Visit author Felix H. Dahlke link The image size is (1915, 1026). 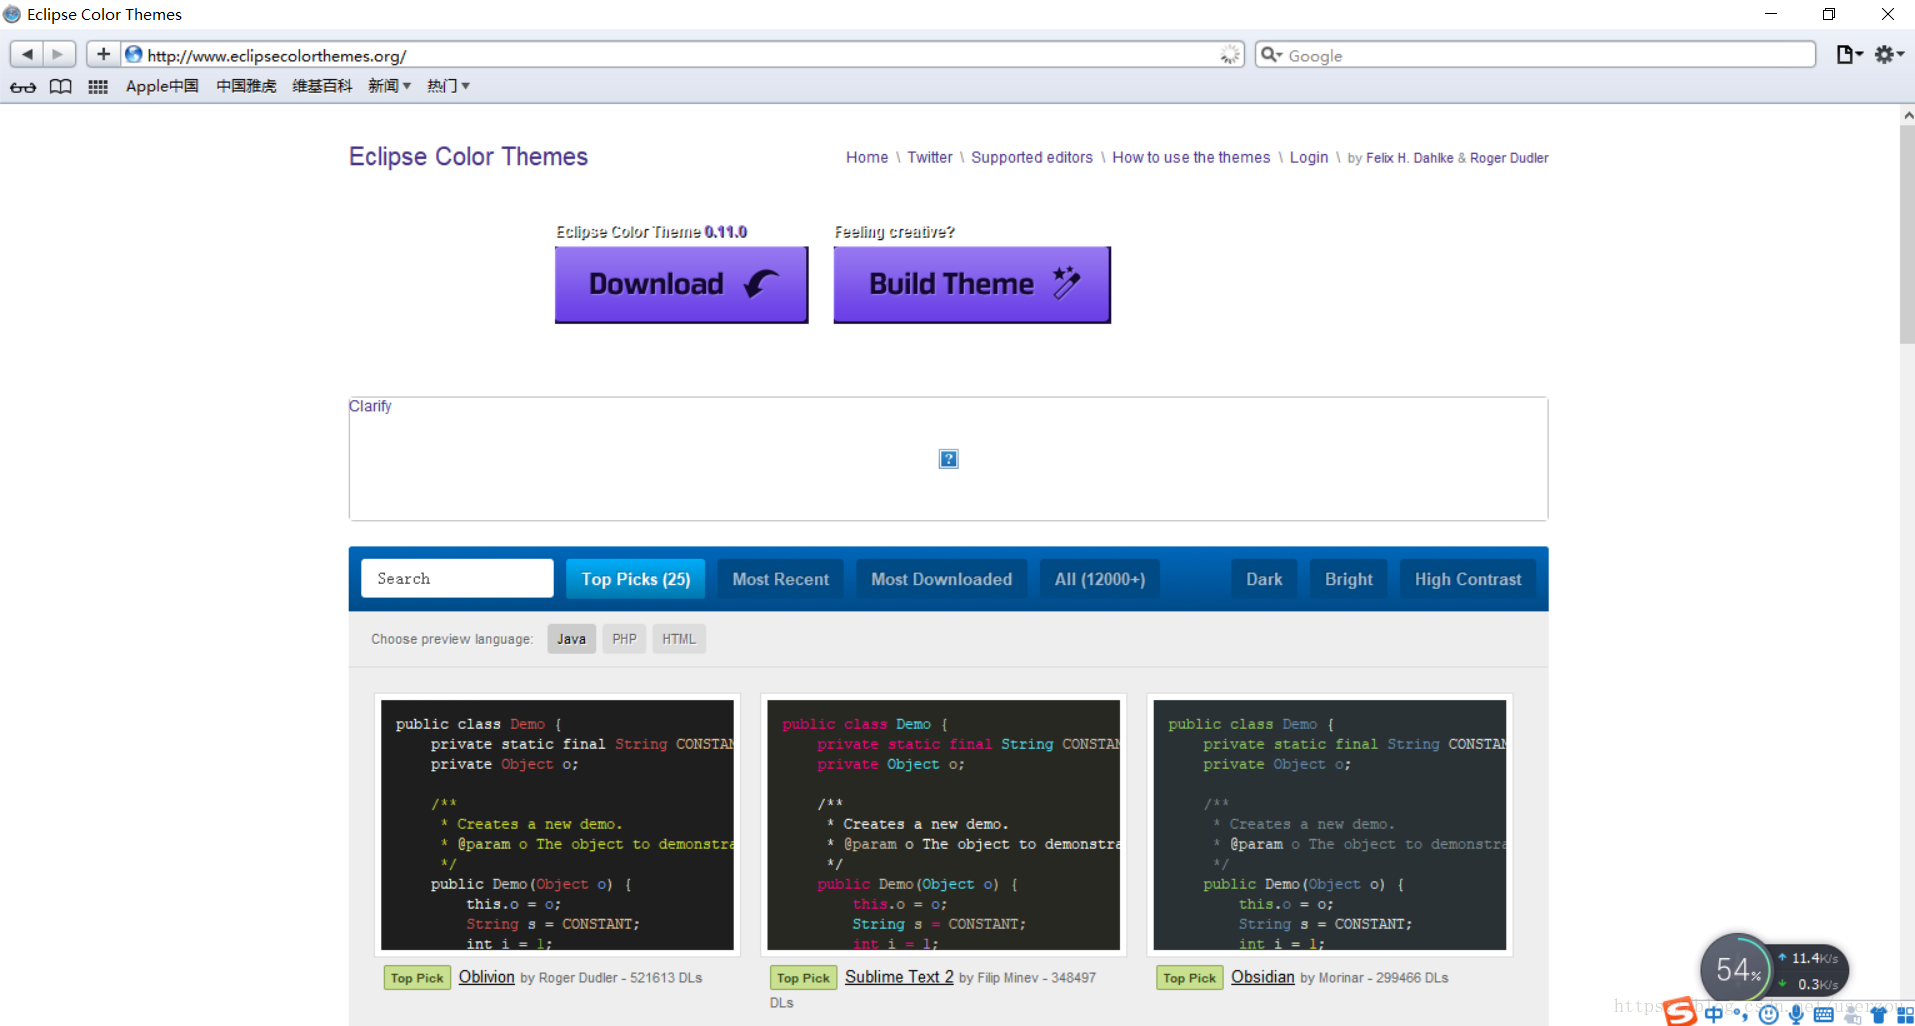[x=1410, y=158]
